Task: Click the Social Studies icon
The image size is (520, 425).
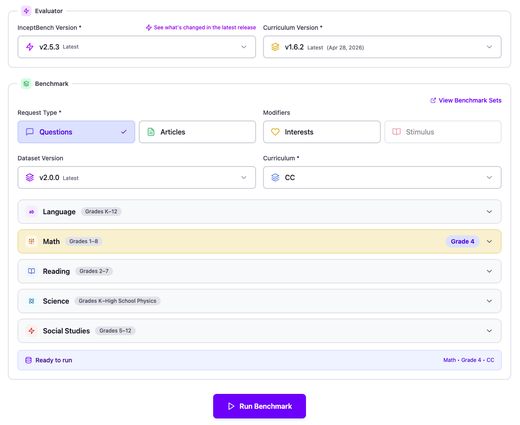Action: (x=32, y=331)
